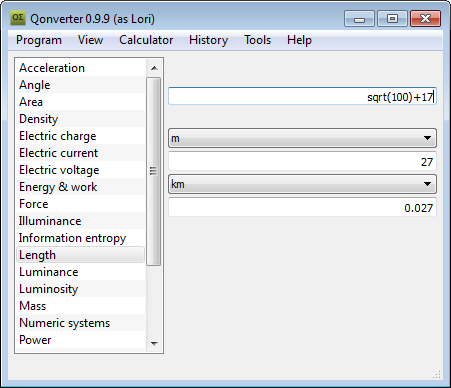
Task: Click the Qonverter app icon in title bar
Action: pos(18,18)
